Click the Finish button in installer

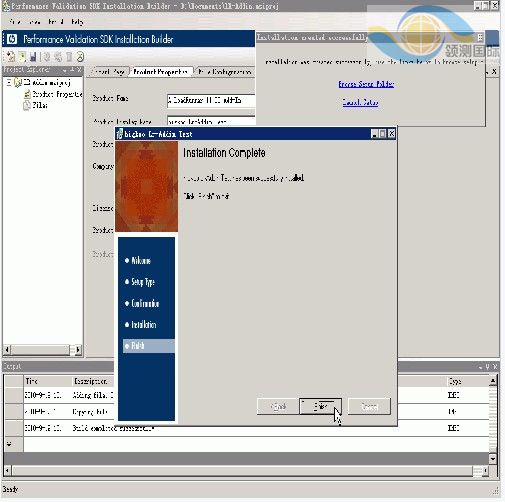click(320, 406)
